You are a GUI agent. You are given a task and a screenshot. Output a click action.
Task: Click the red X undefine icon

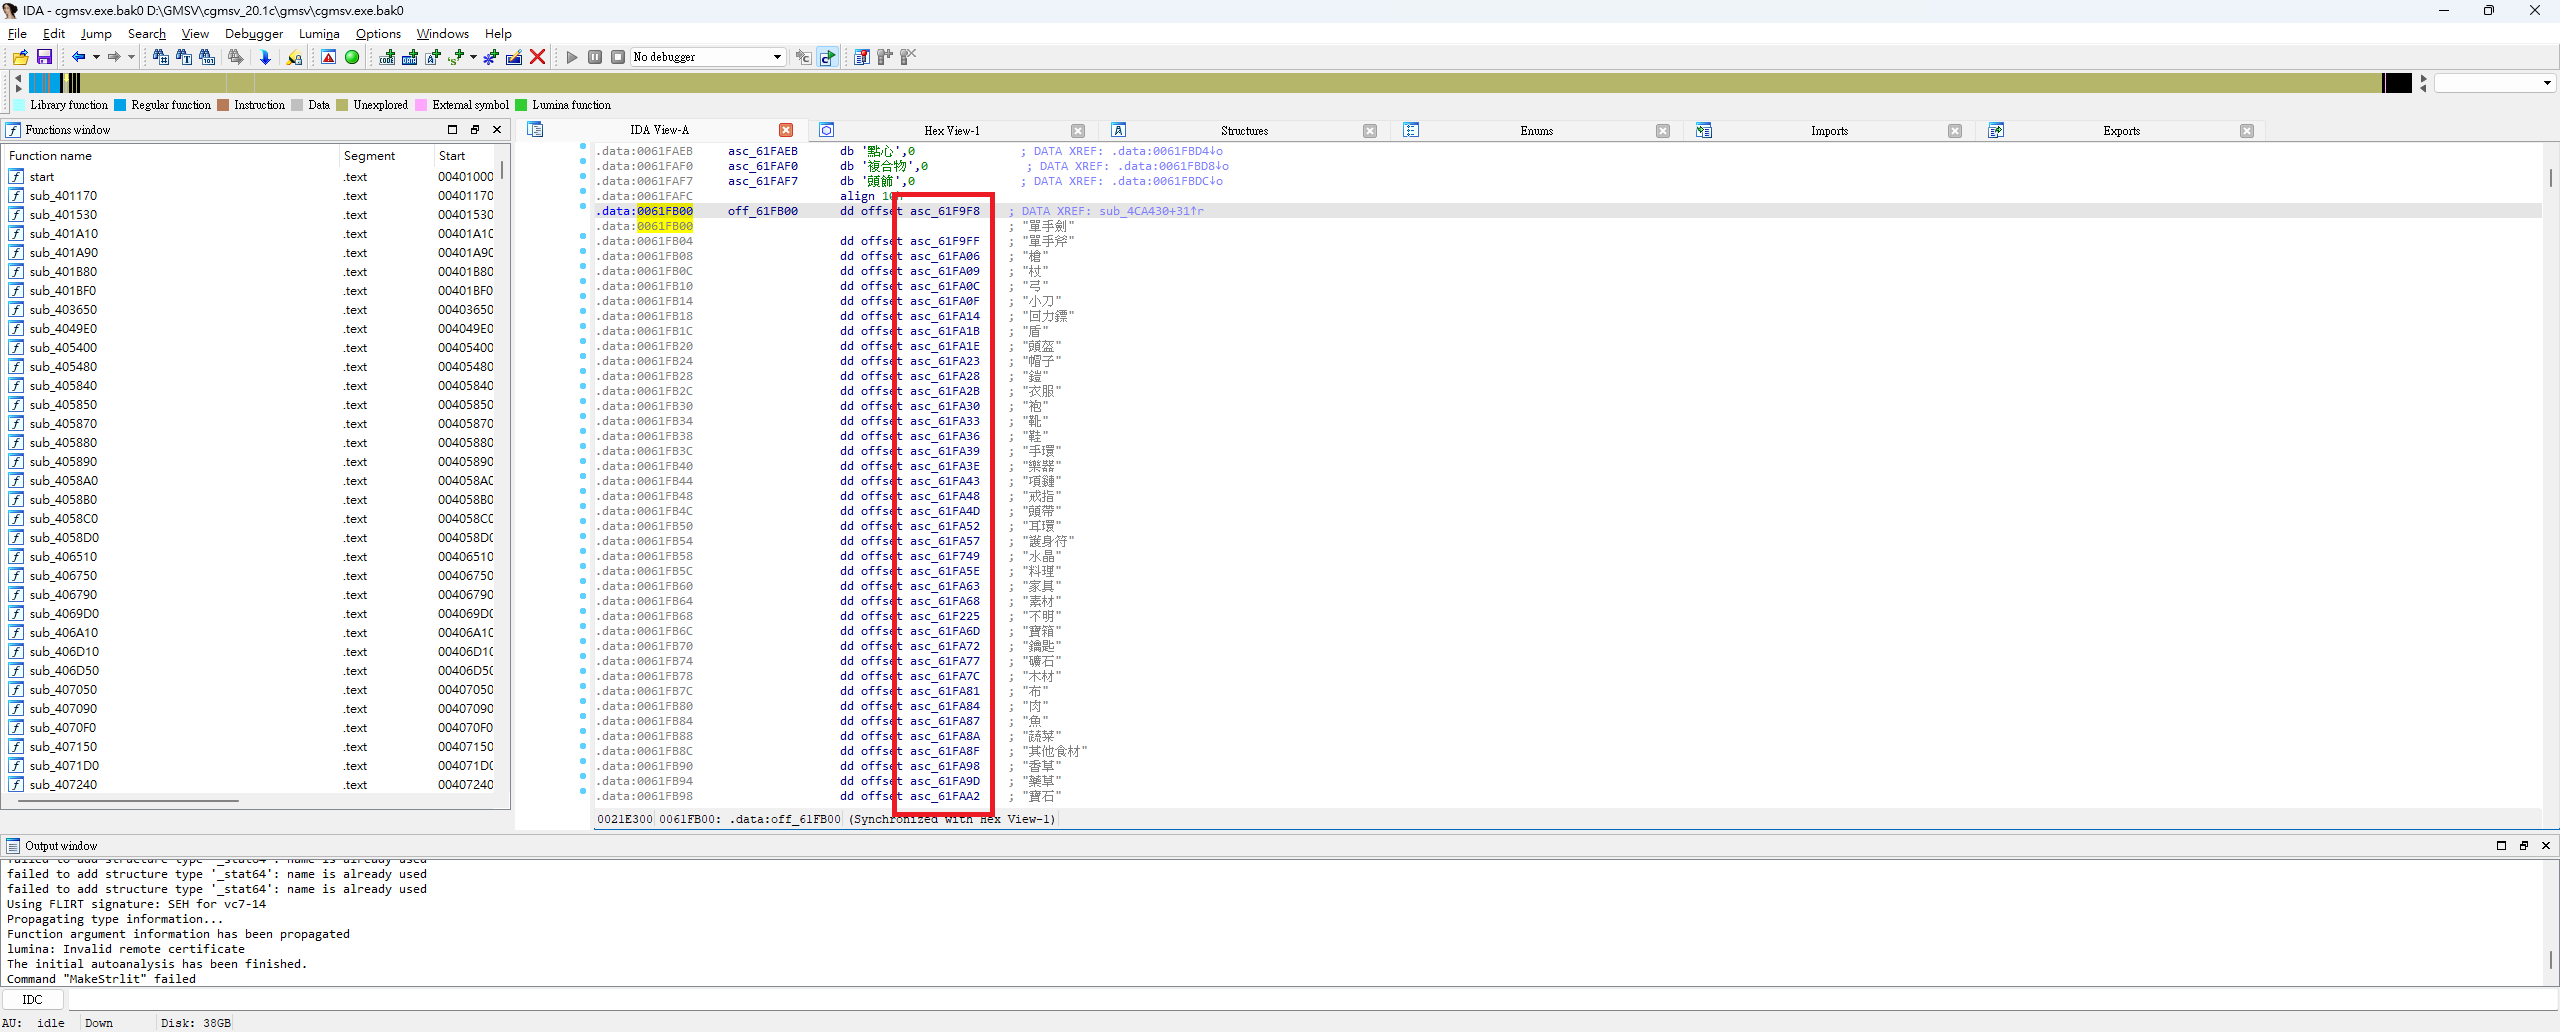click(x=537, y=57)
